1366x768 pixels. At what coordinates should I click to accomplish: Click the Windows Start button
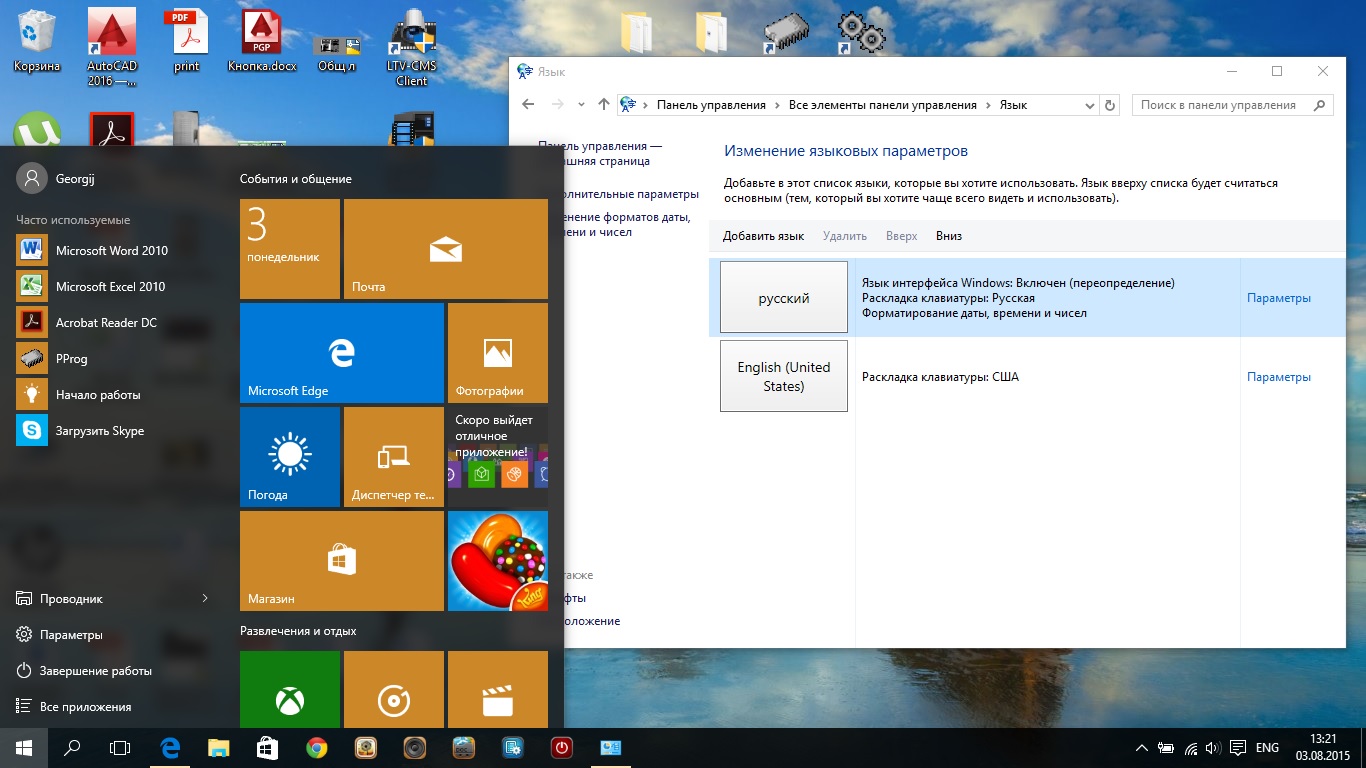click(x=24, y=748)
